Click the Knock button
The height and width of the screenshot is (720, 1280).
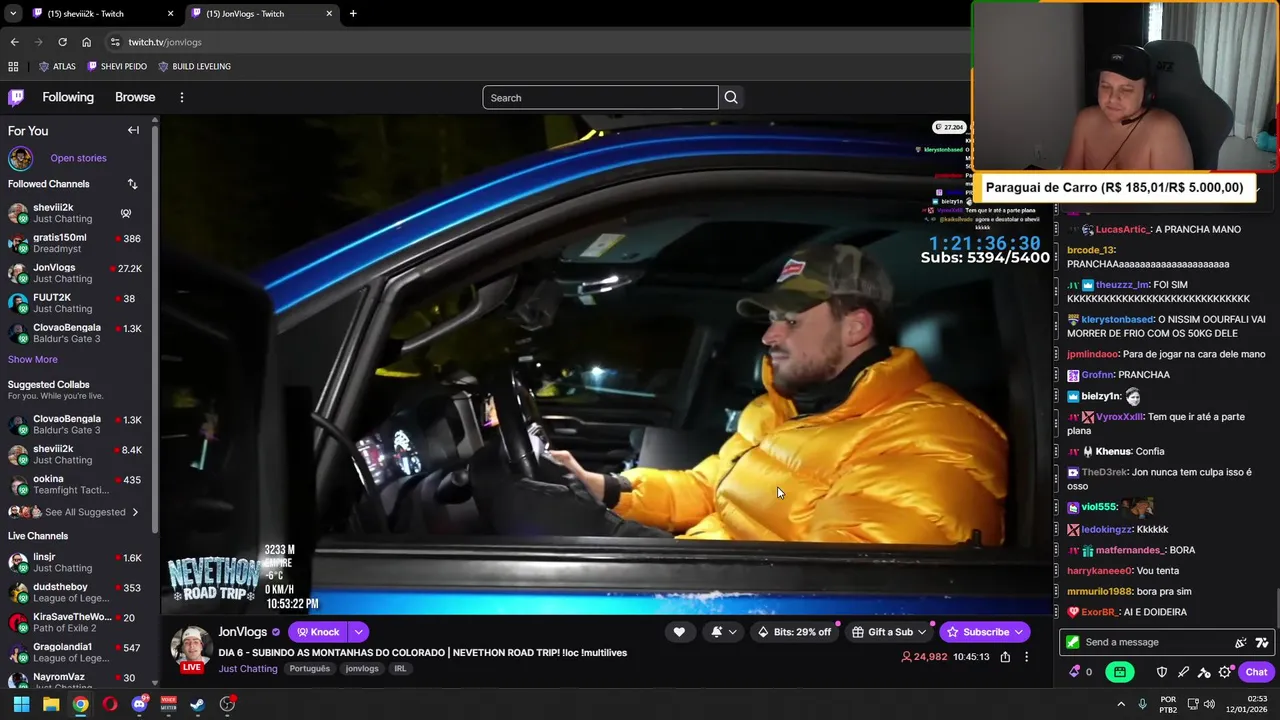tap(318, 632)
